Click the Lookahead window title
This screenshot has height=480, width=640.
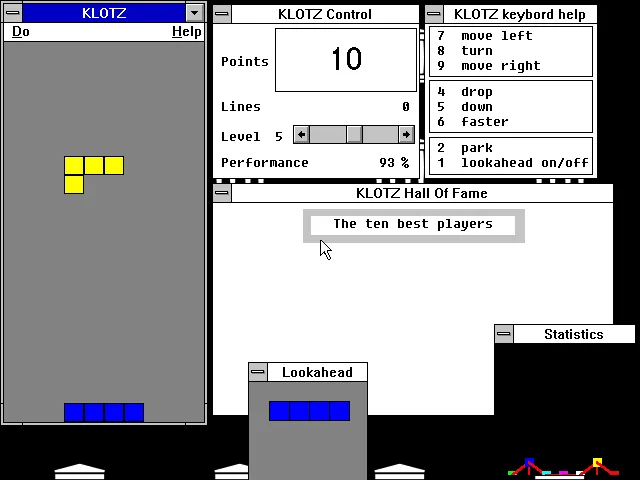click(x=317, y=372)
